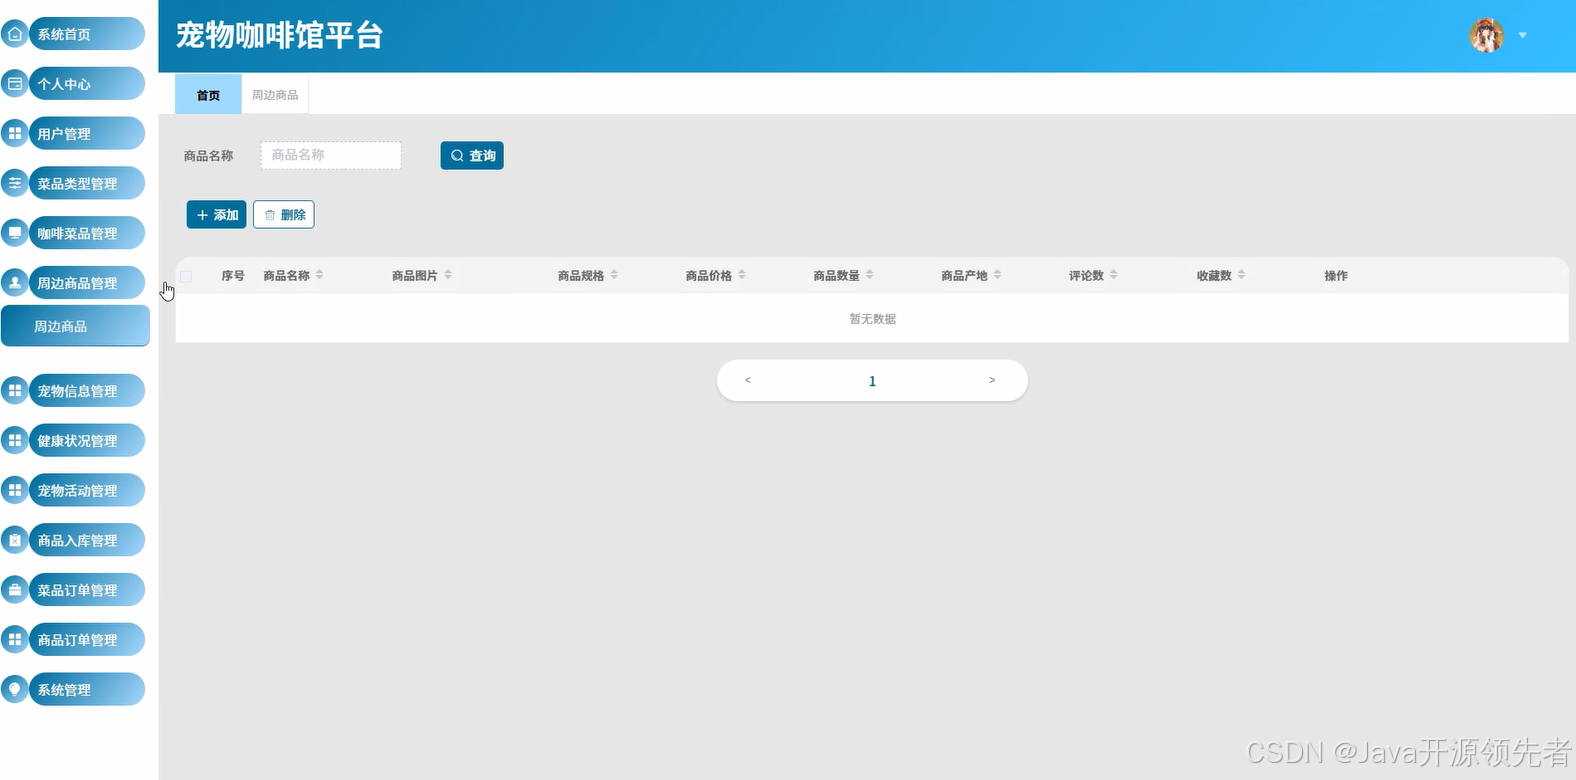The image size is (1576, 780).
Task: Open 菜品类型管理 menu
Action: click(x=86, y=183)
